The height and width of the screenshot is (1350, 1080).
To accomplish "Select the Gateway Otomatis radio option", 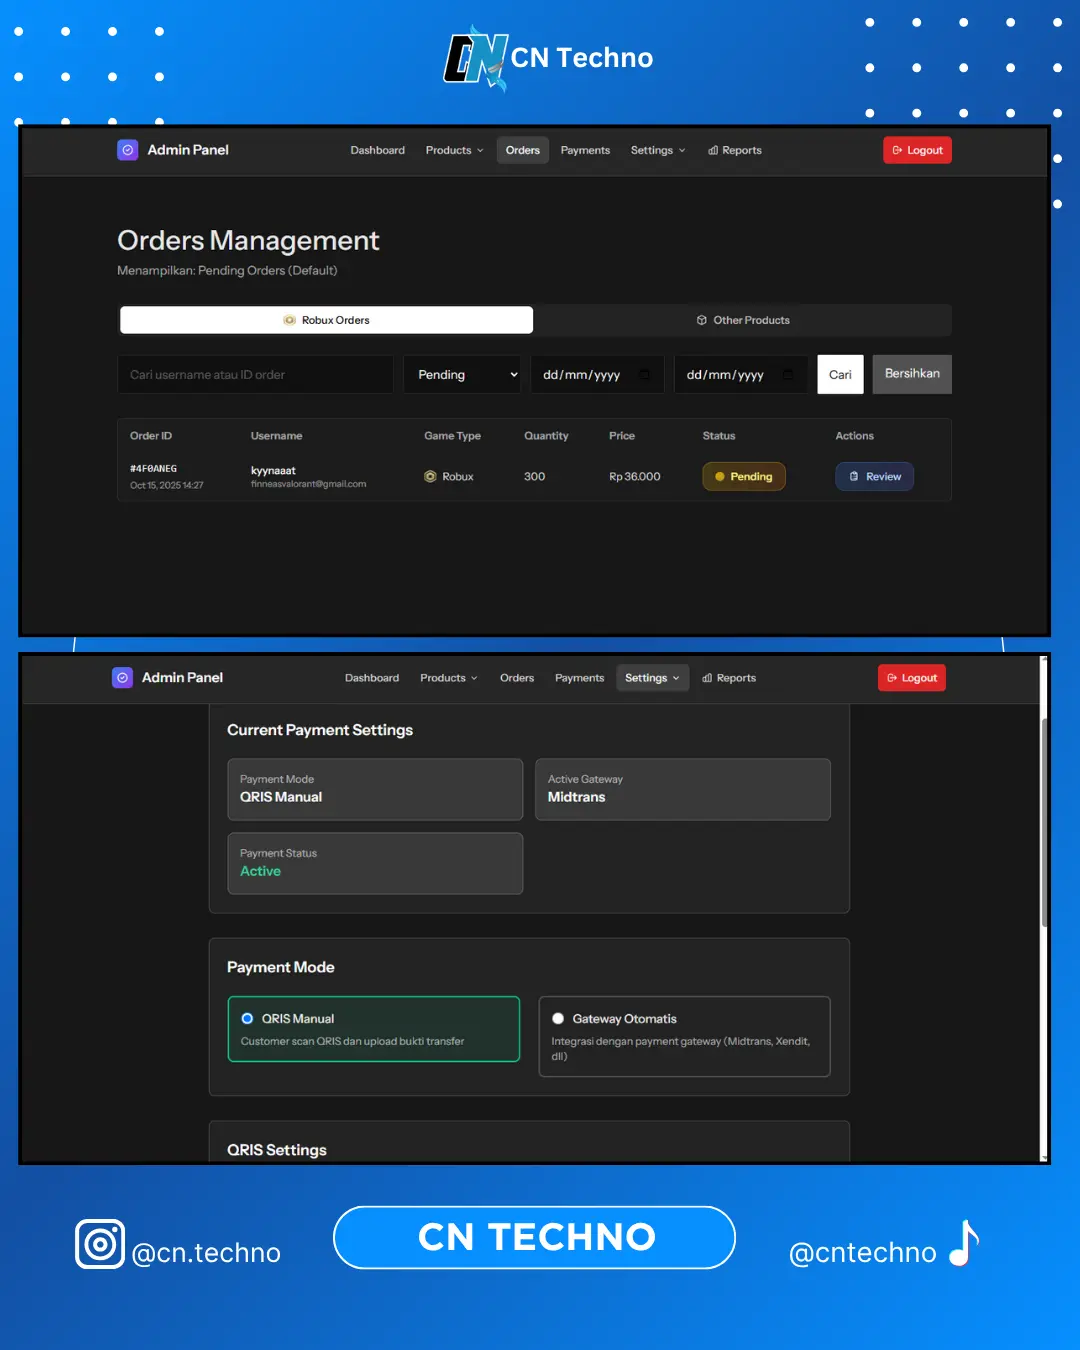I will pyautogui.click(x=558, y=1019).
